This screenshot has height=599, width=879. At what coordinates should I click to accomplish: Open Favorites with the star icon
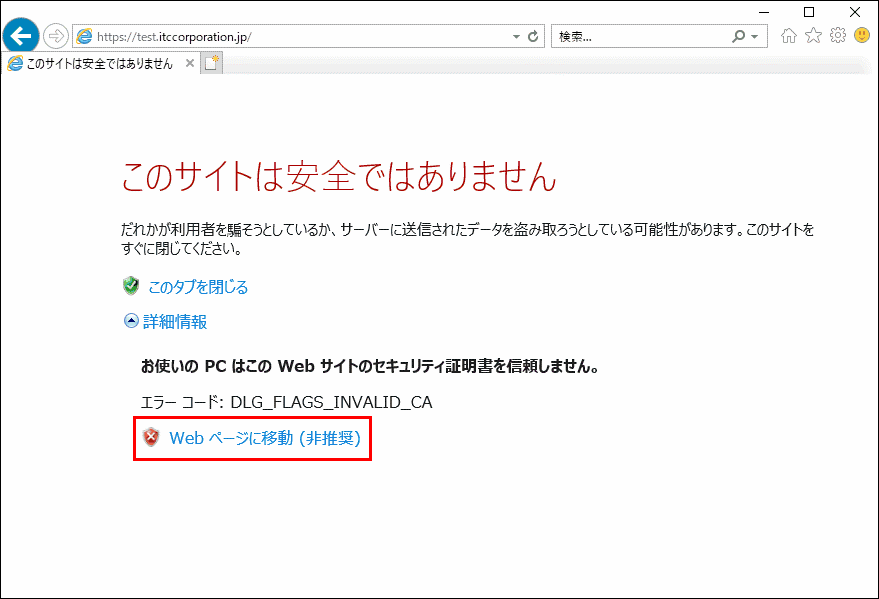[x=813, y=36]
